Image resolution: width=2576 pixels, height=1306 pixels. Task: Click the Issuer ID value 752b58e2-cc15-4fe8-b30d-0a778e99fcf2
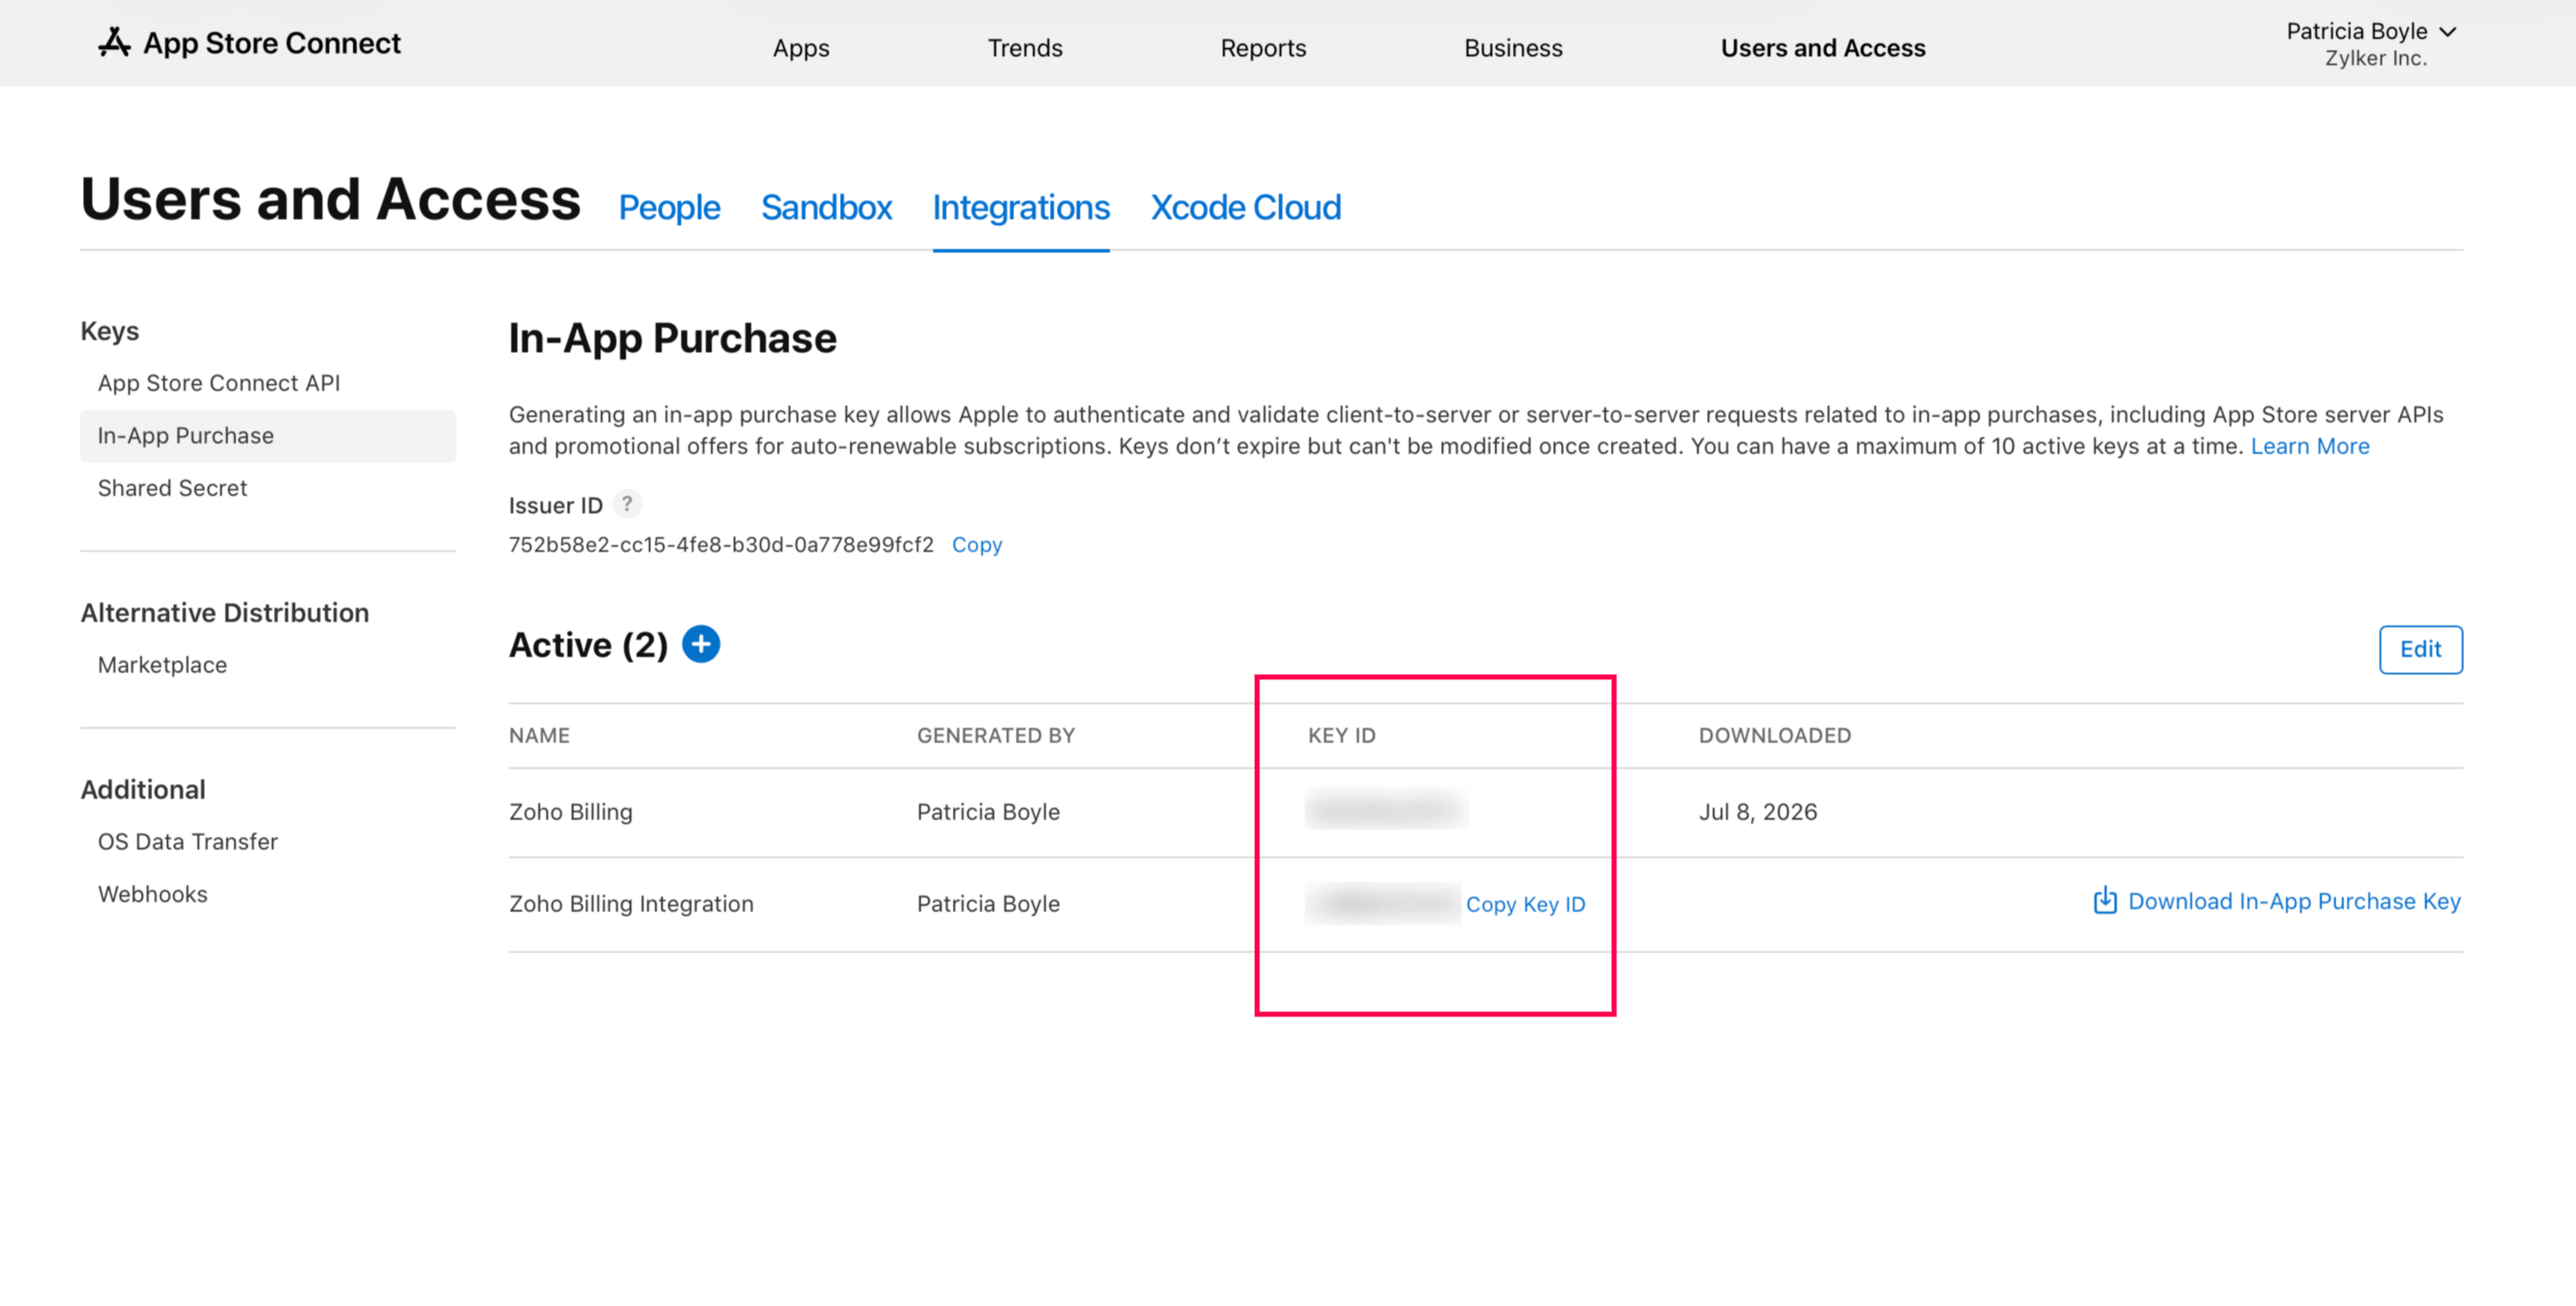click(721, 544)
